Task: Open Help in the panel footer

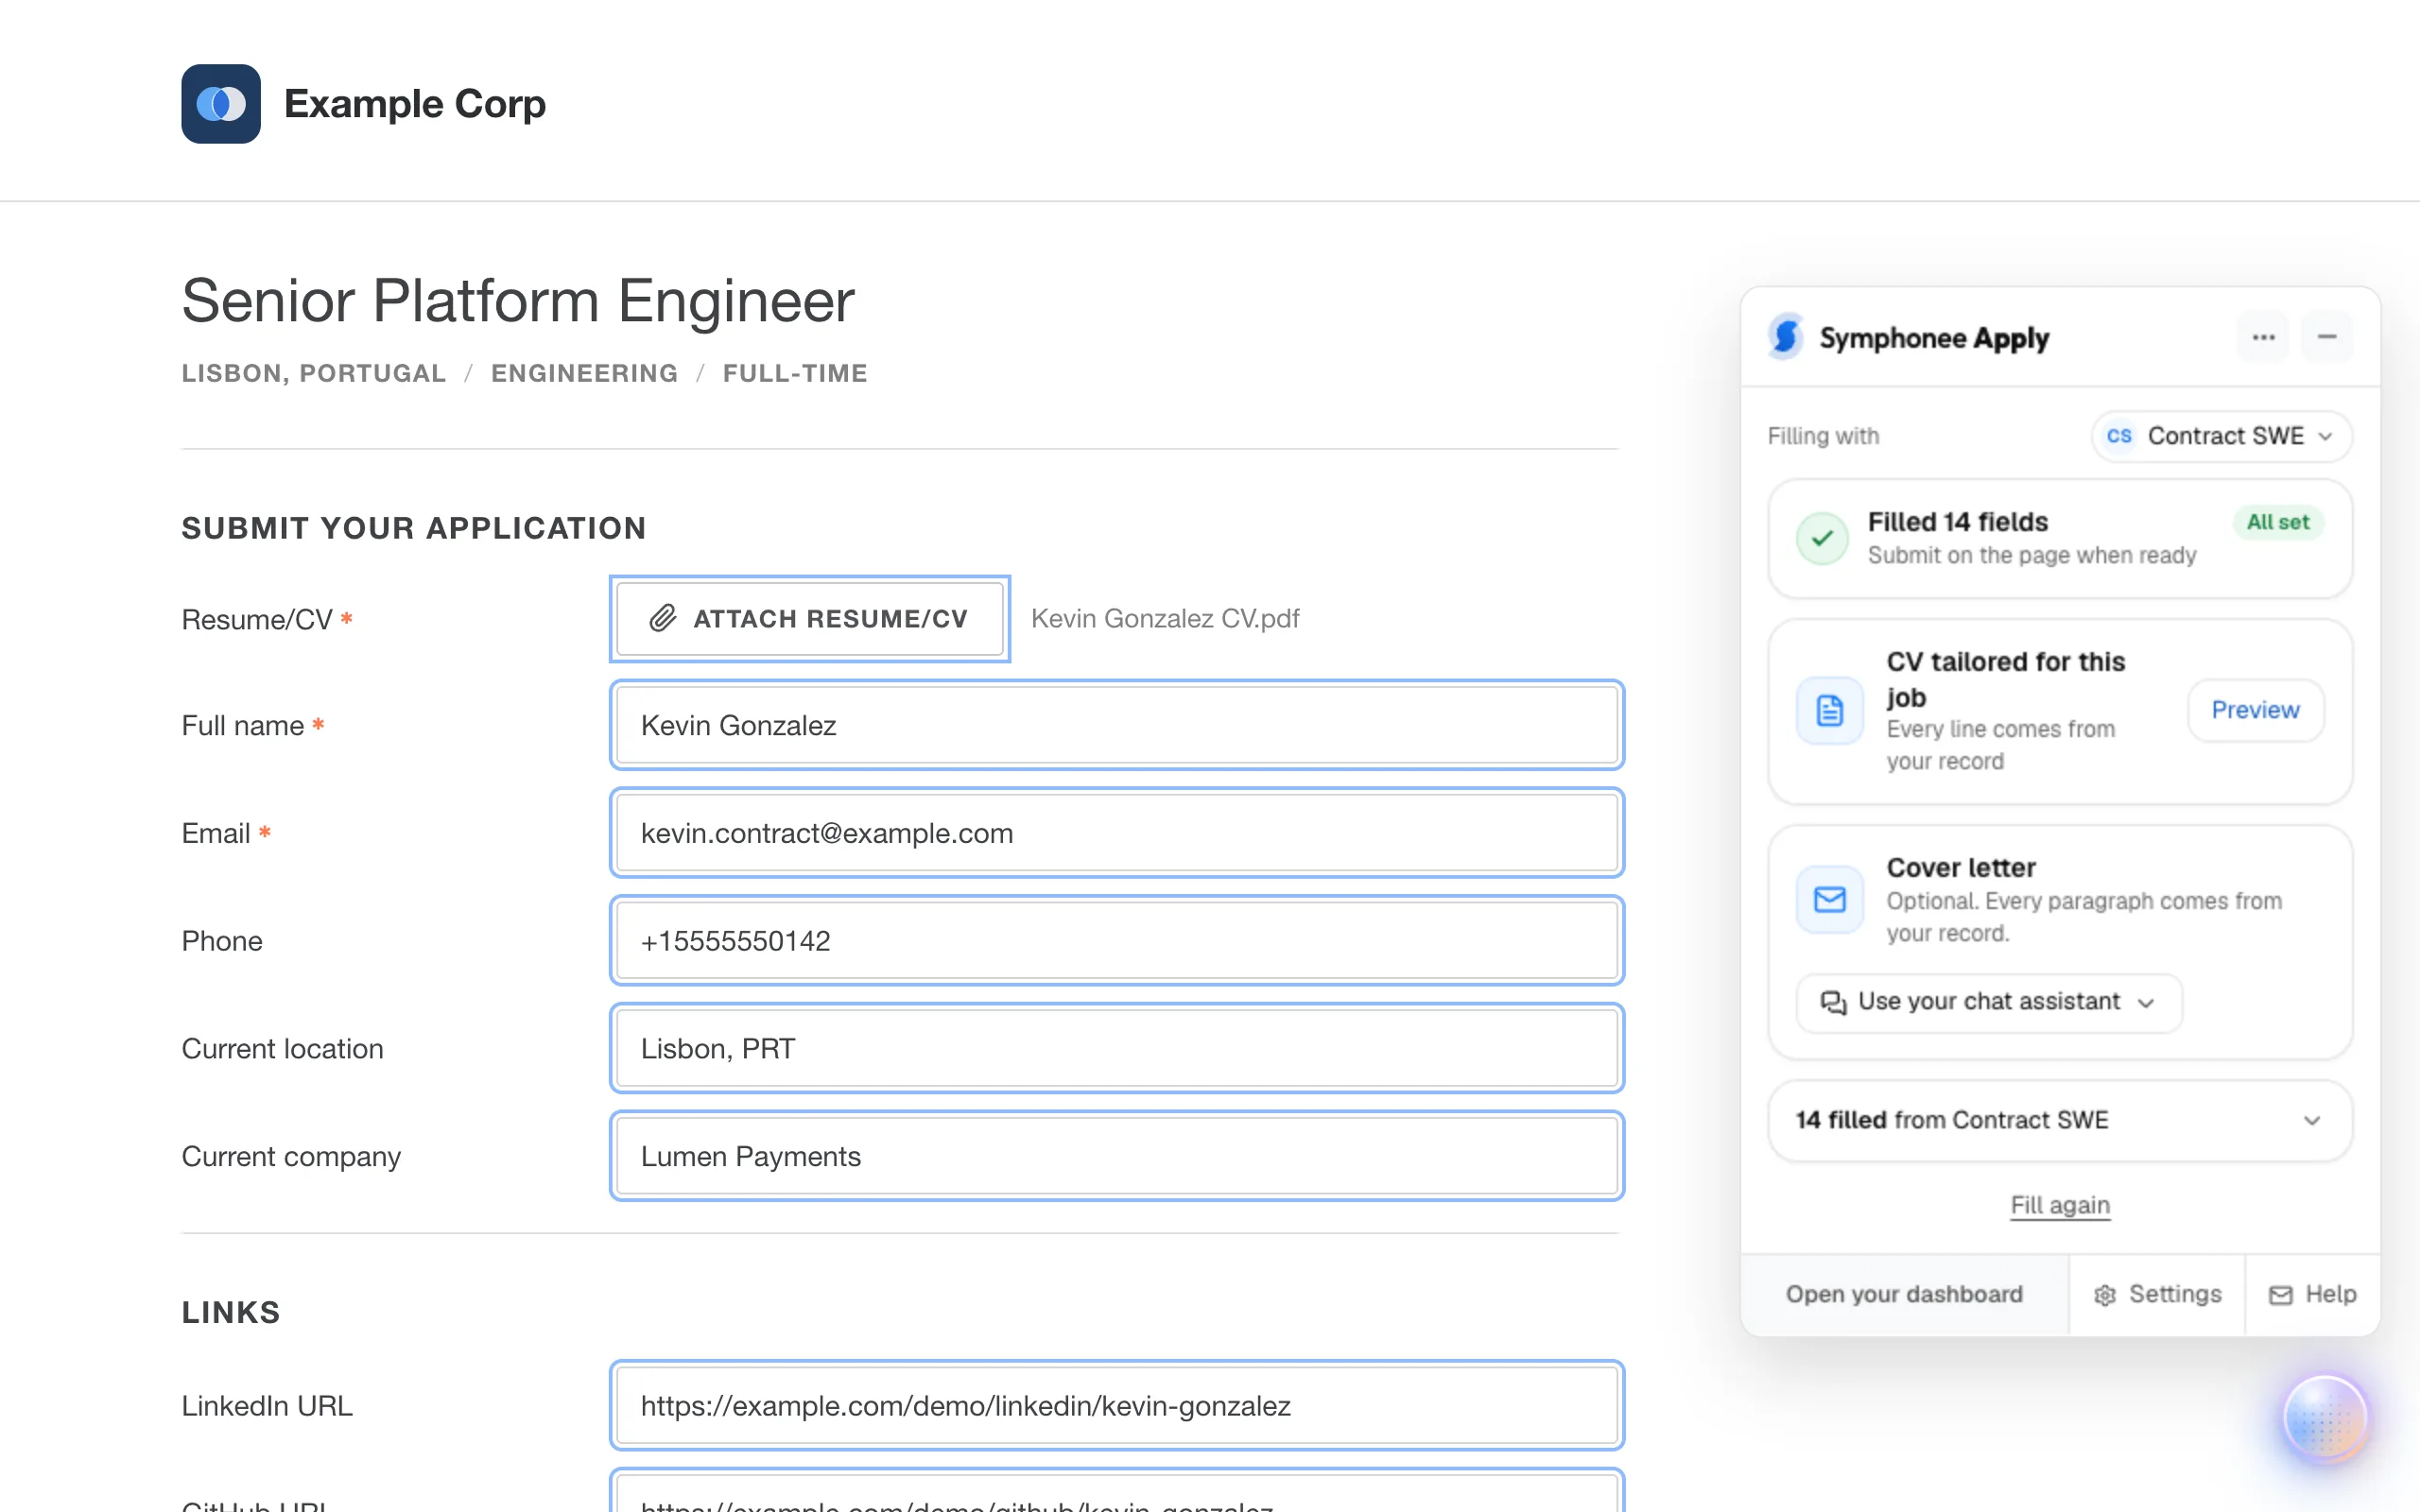Action: pos(2312,1294)
